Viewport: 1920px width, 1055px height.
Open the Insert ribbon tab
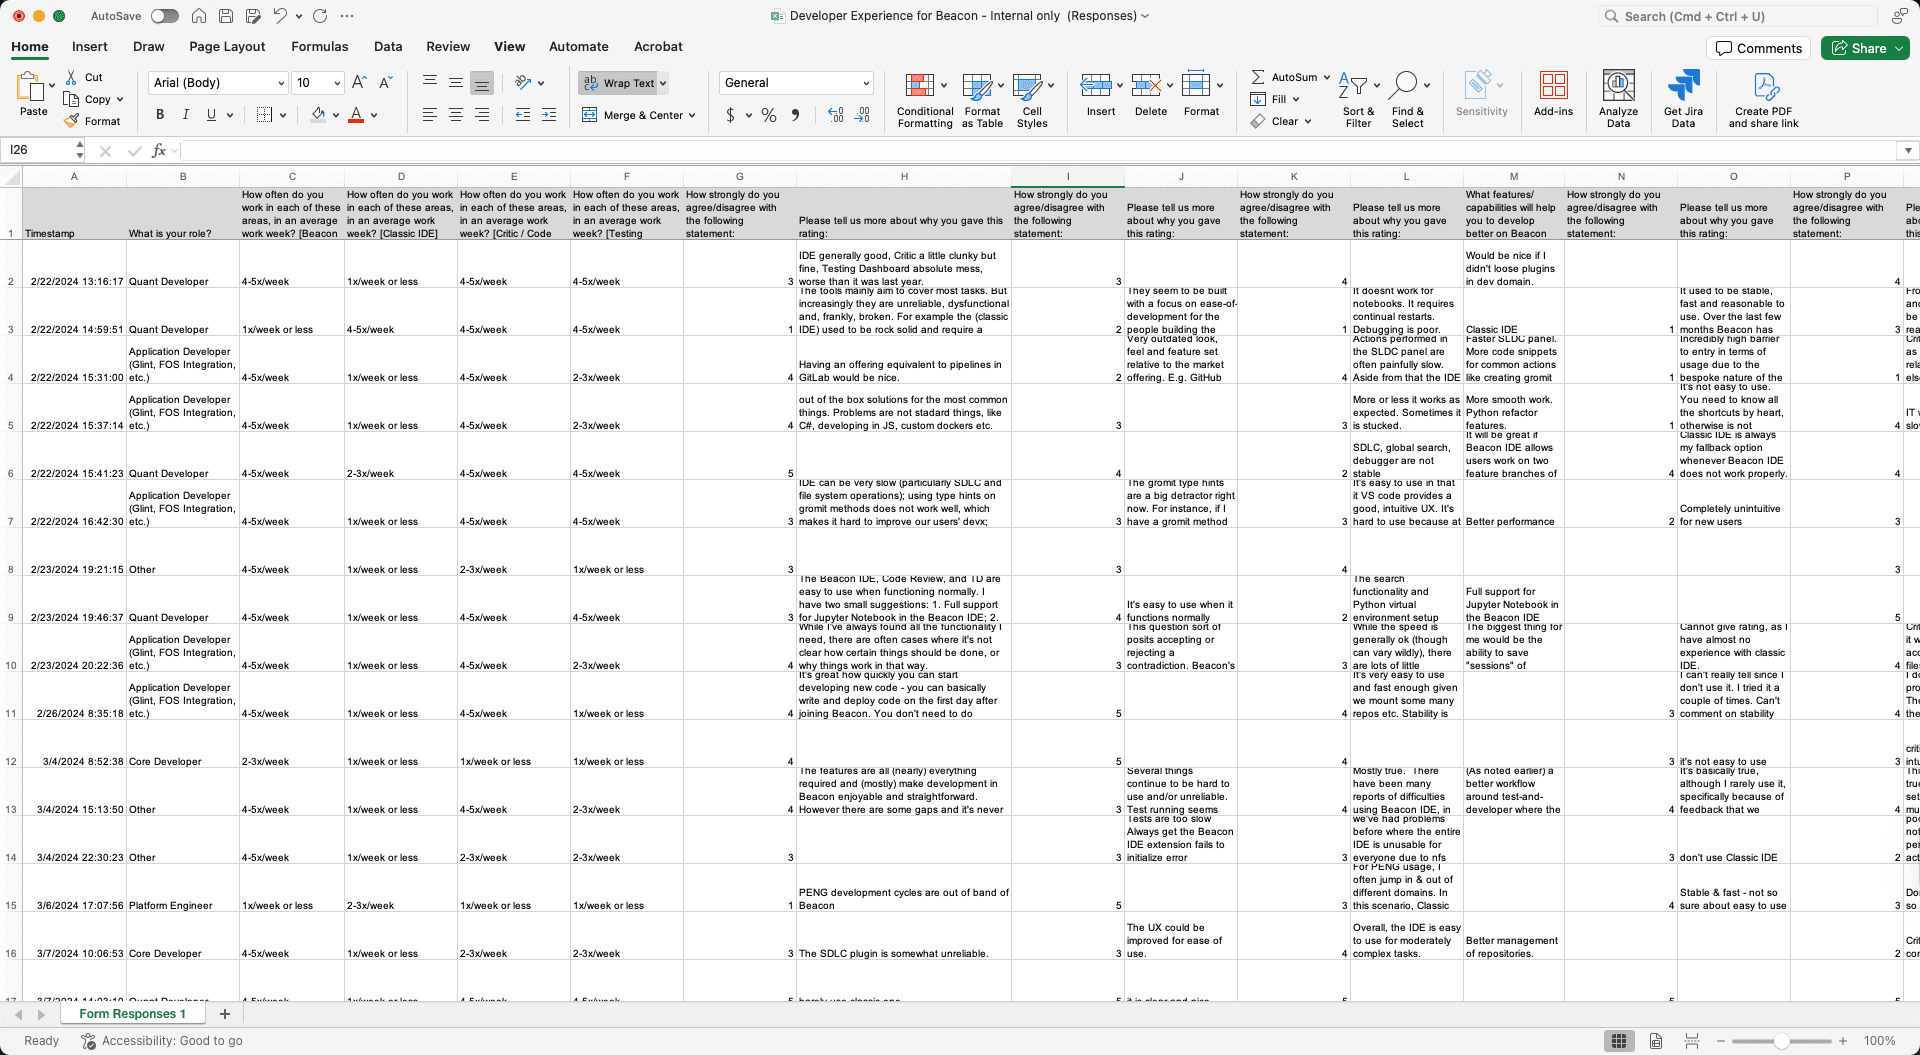pos(89,47)
